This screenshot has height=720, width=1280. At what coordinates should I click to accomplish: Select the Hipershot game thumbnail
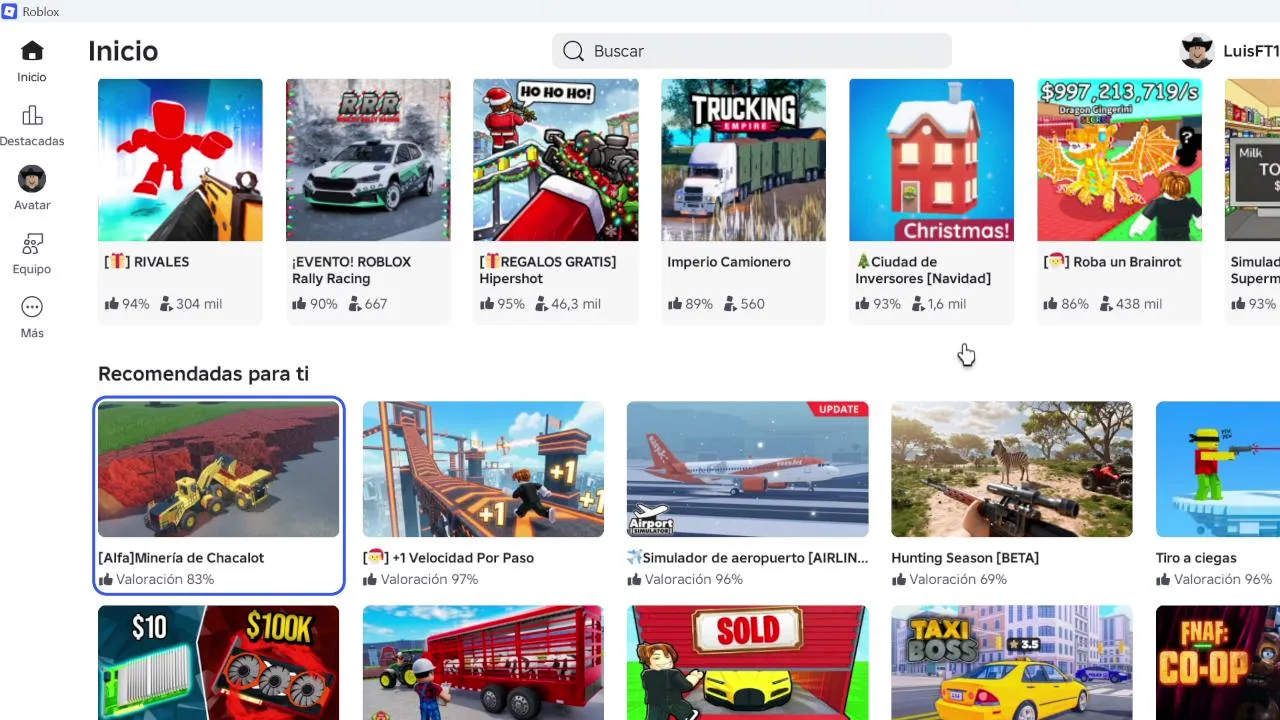pos(556,160)
